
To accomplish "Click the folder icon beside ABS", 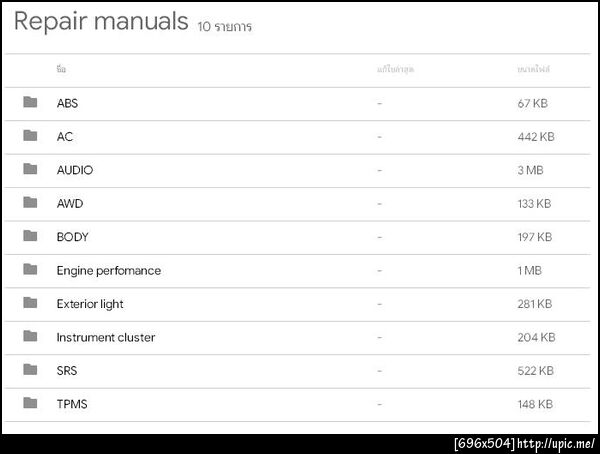I will [30, 102].
